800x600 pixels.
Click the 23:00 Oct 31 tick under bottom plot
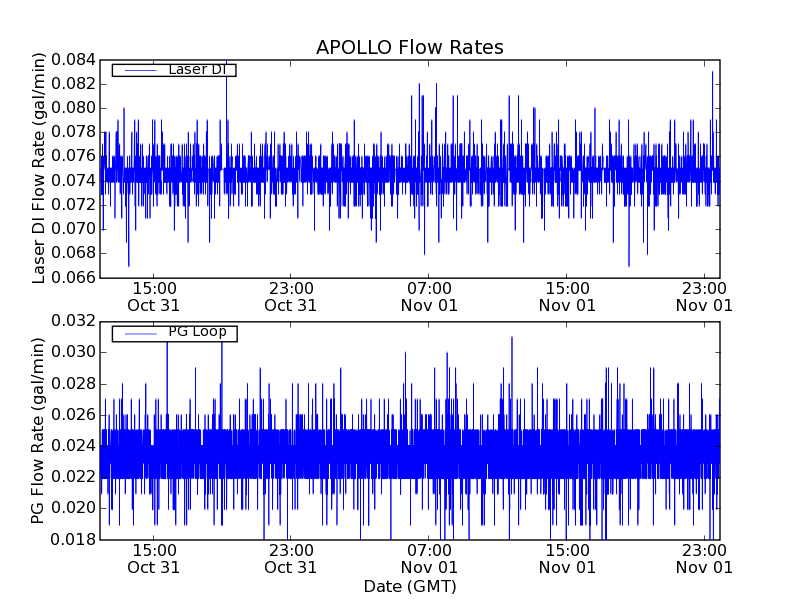pyautogui.click(x=291, y=558)
